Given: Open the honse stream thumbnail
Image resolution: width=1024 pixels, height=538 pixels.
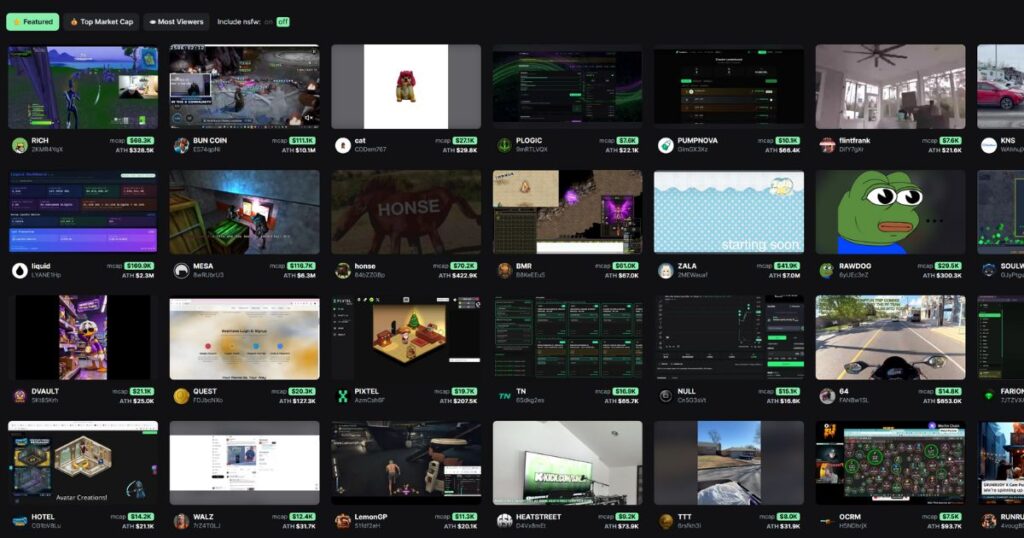Looking at the screenshot, I should pyautogui.click(x=406, y=212).
